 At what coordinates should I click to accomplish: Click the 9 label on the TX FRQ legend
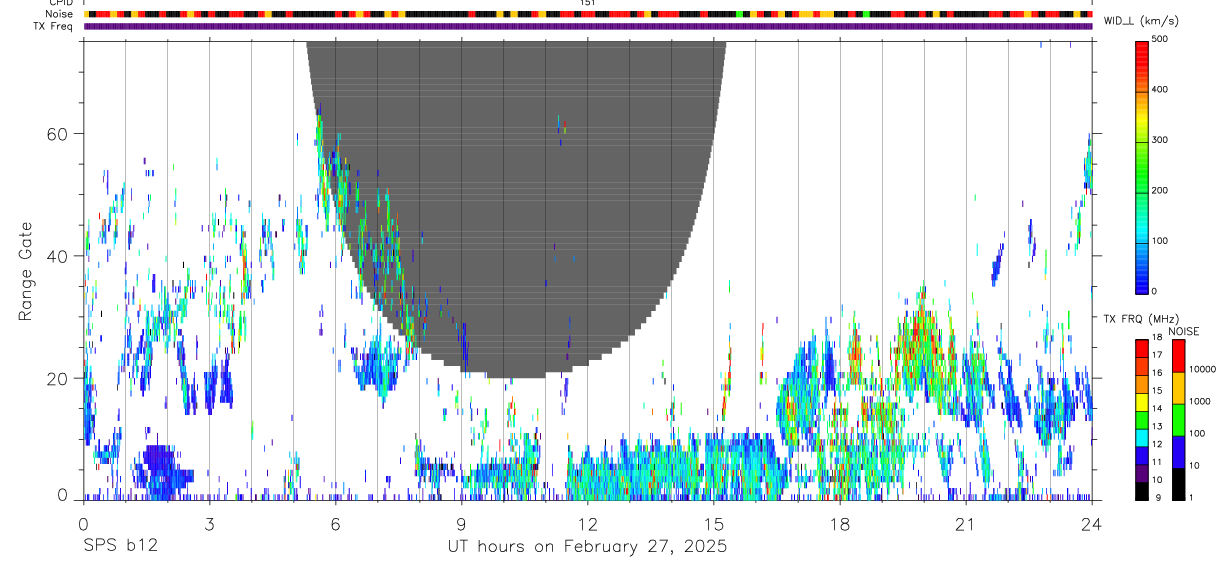pyautogui.click(x=1158, y=498)
